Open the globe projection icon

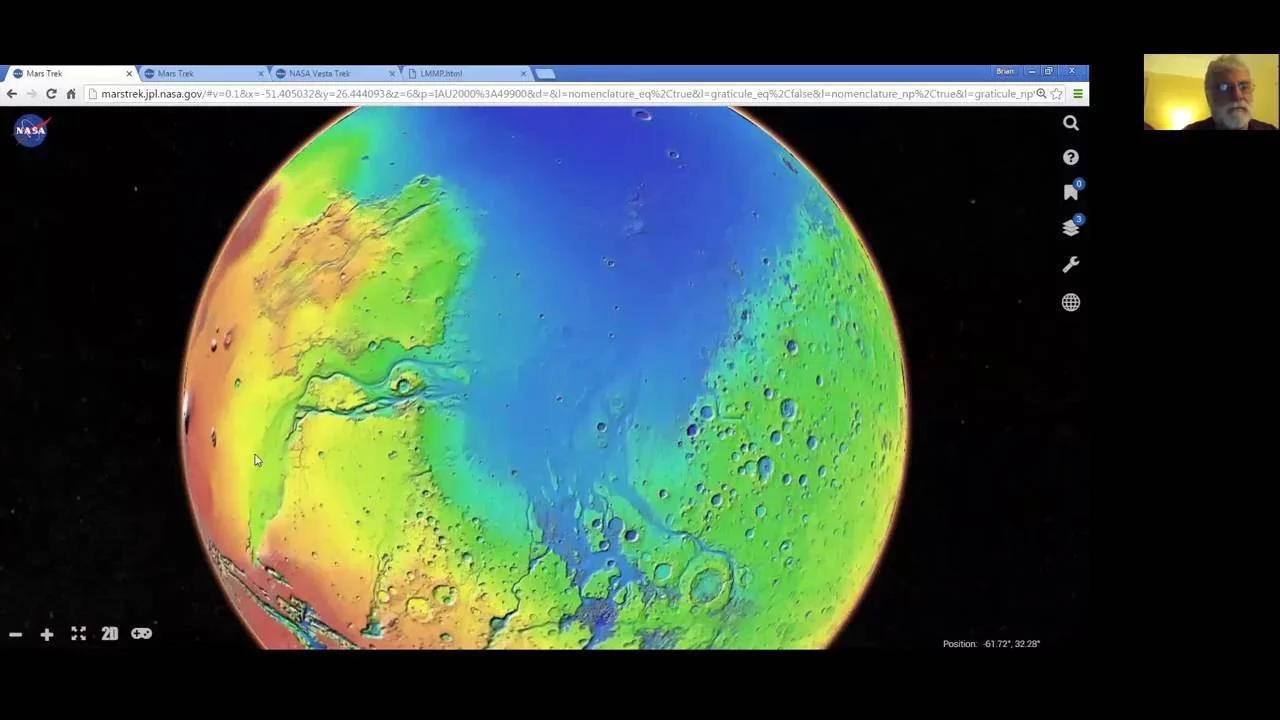tap(1071, 302)
